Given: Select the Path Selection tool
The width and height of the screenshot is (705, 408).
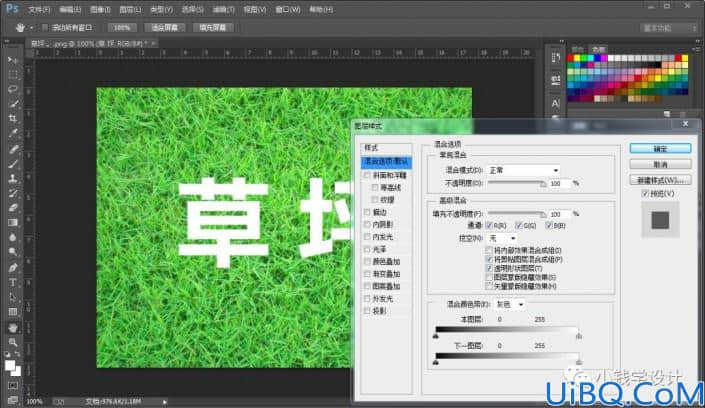Looking at the screenshot, I should pos(13,297).
